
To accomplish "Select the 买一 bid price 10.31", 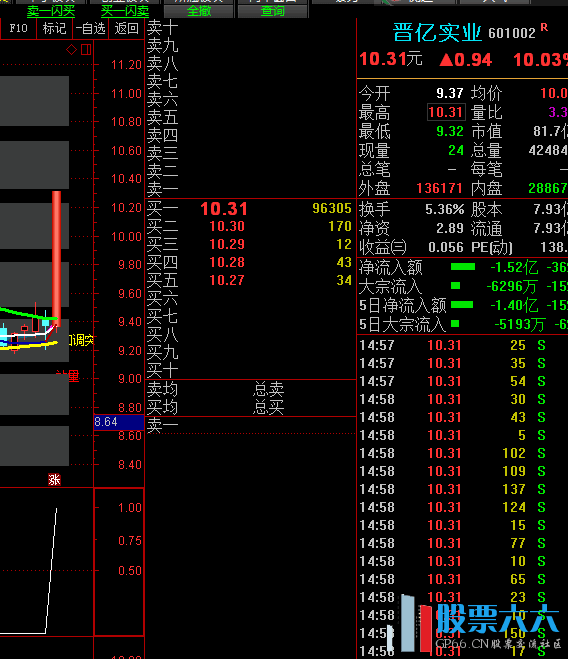I will [224, 209].
